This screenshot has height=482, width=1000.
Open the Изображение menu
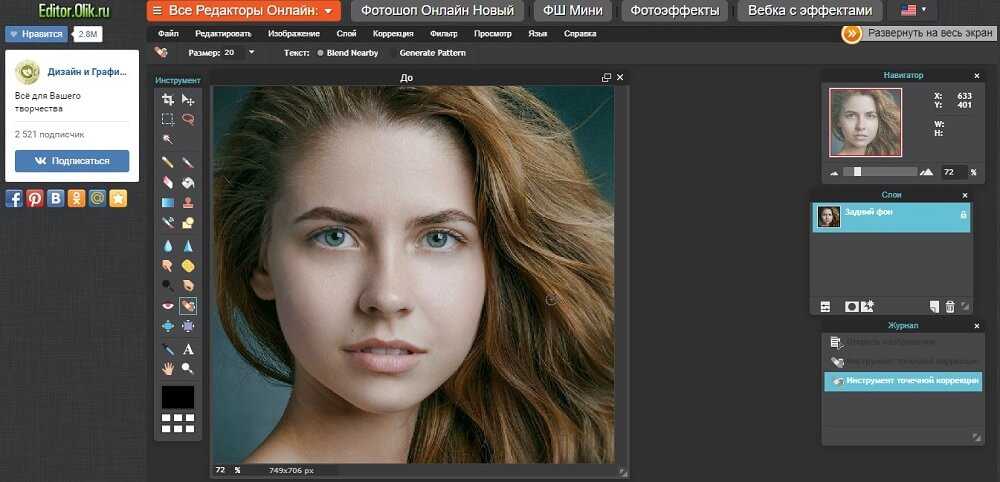[294, 33]
